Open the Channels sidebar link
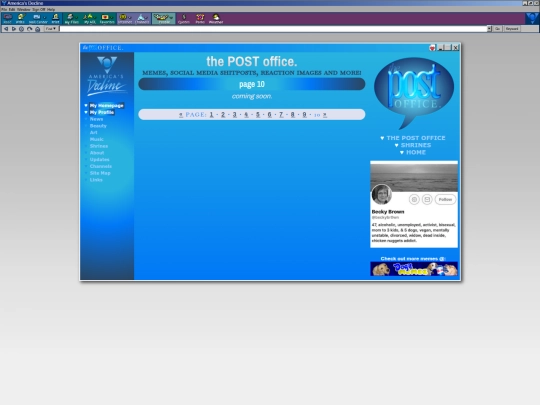540x405 pixels. pyautogui.click(x=101, y=166)
